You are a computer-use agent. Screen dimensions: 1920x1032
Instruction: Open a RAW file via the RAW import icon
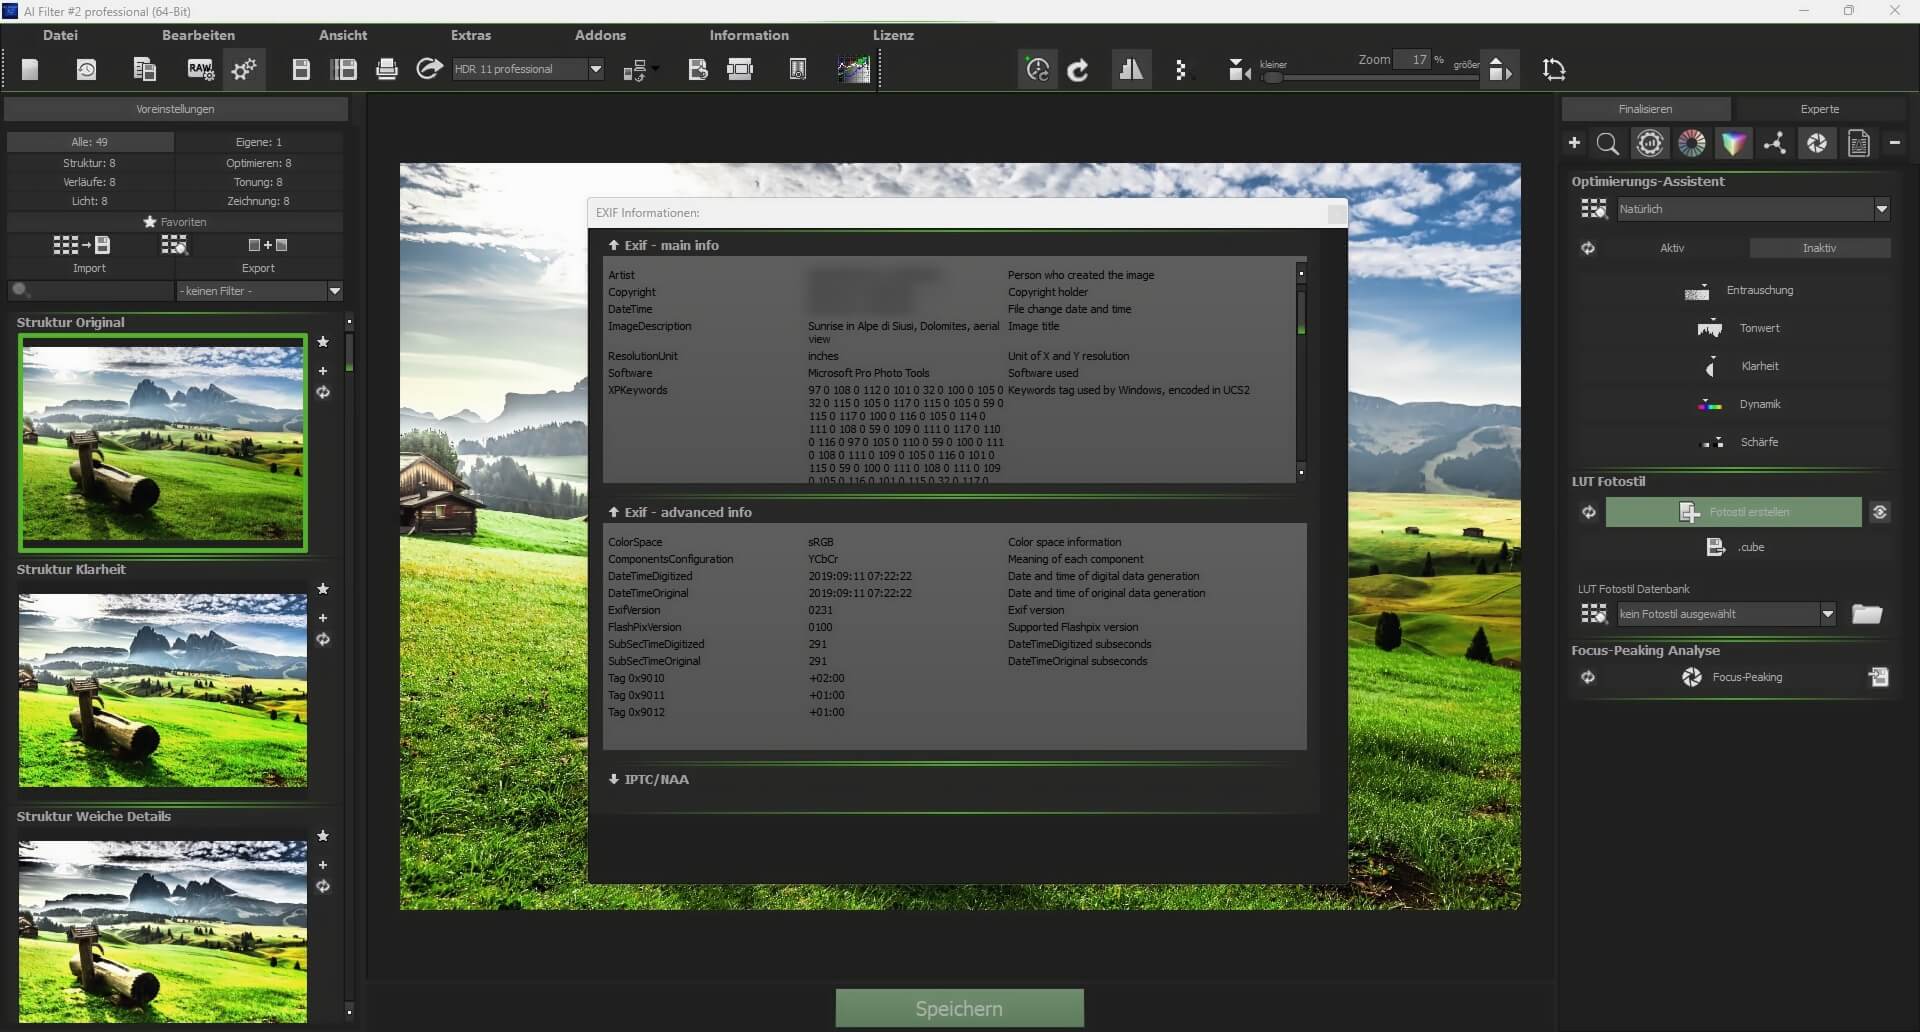click(x=199, y=69)
